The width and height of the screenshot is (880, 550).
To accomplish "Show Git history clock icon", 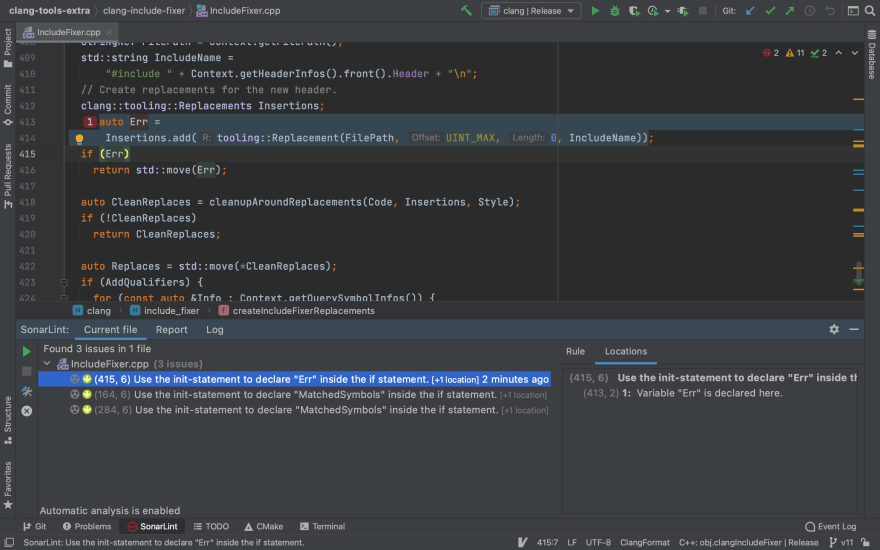I will click(809, 11).
